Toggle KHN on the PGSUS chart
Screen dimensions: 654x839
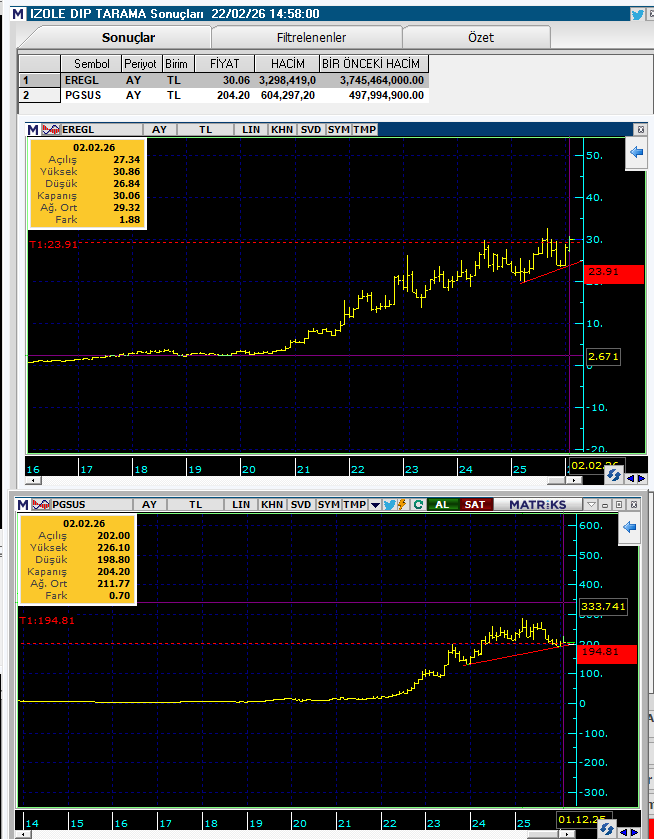click(x=272, y=505)
